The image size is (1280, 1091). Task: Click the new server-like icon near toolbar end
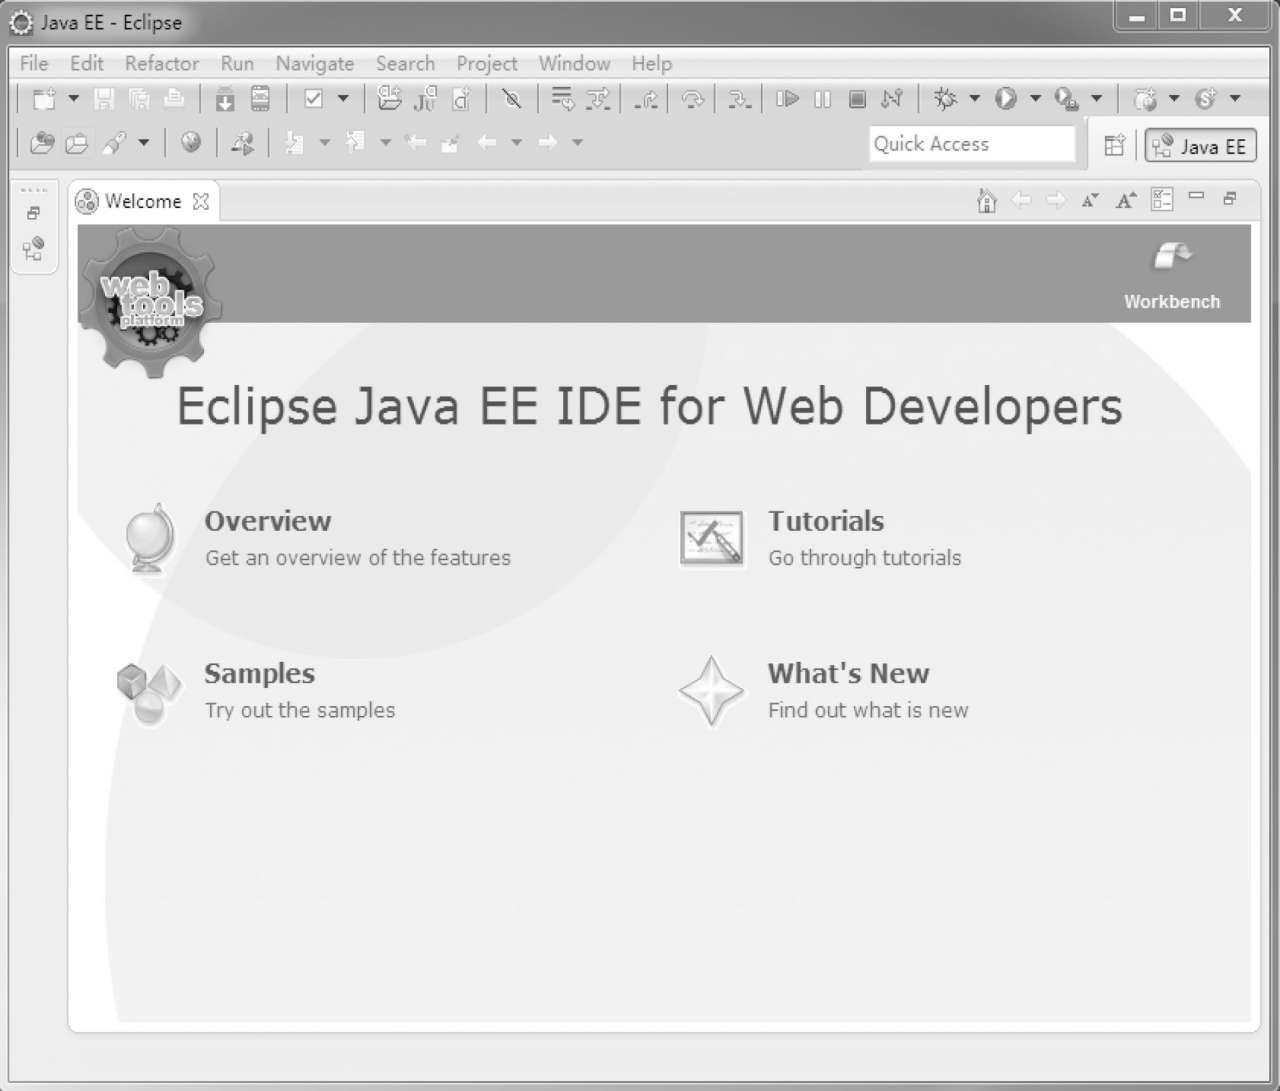[x=1145, y=99]
